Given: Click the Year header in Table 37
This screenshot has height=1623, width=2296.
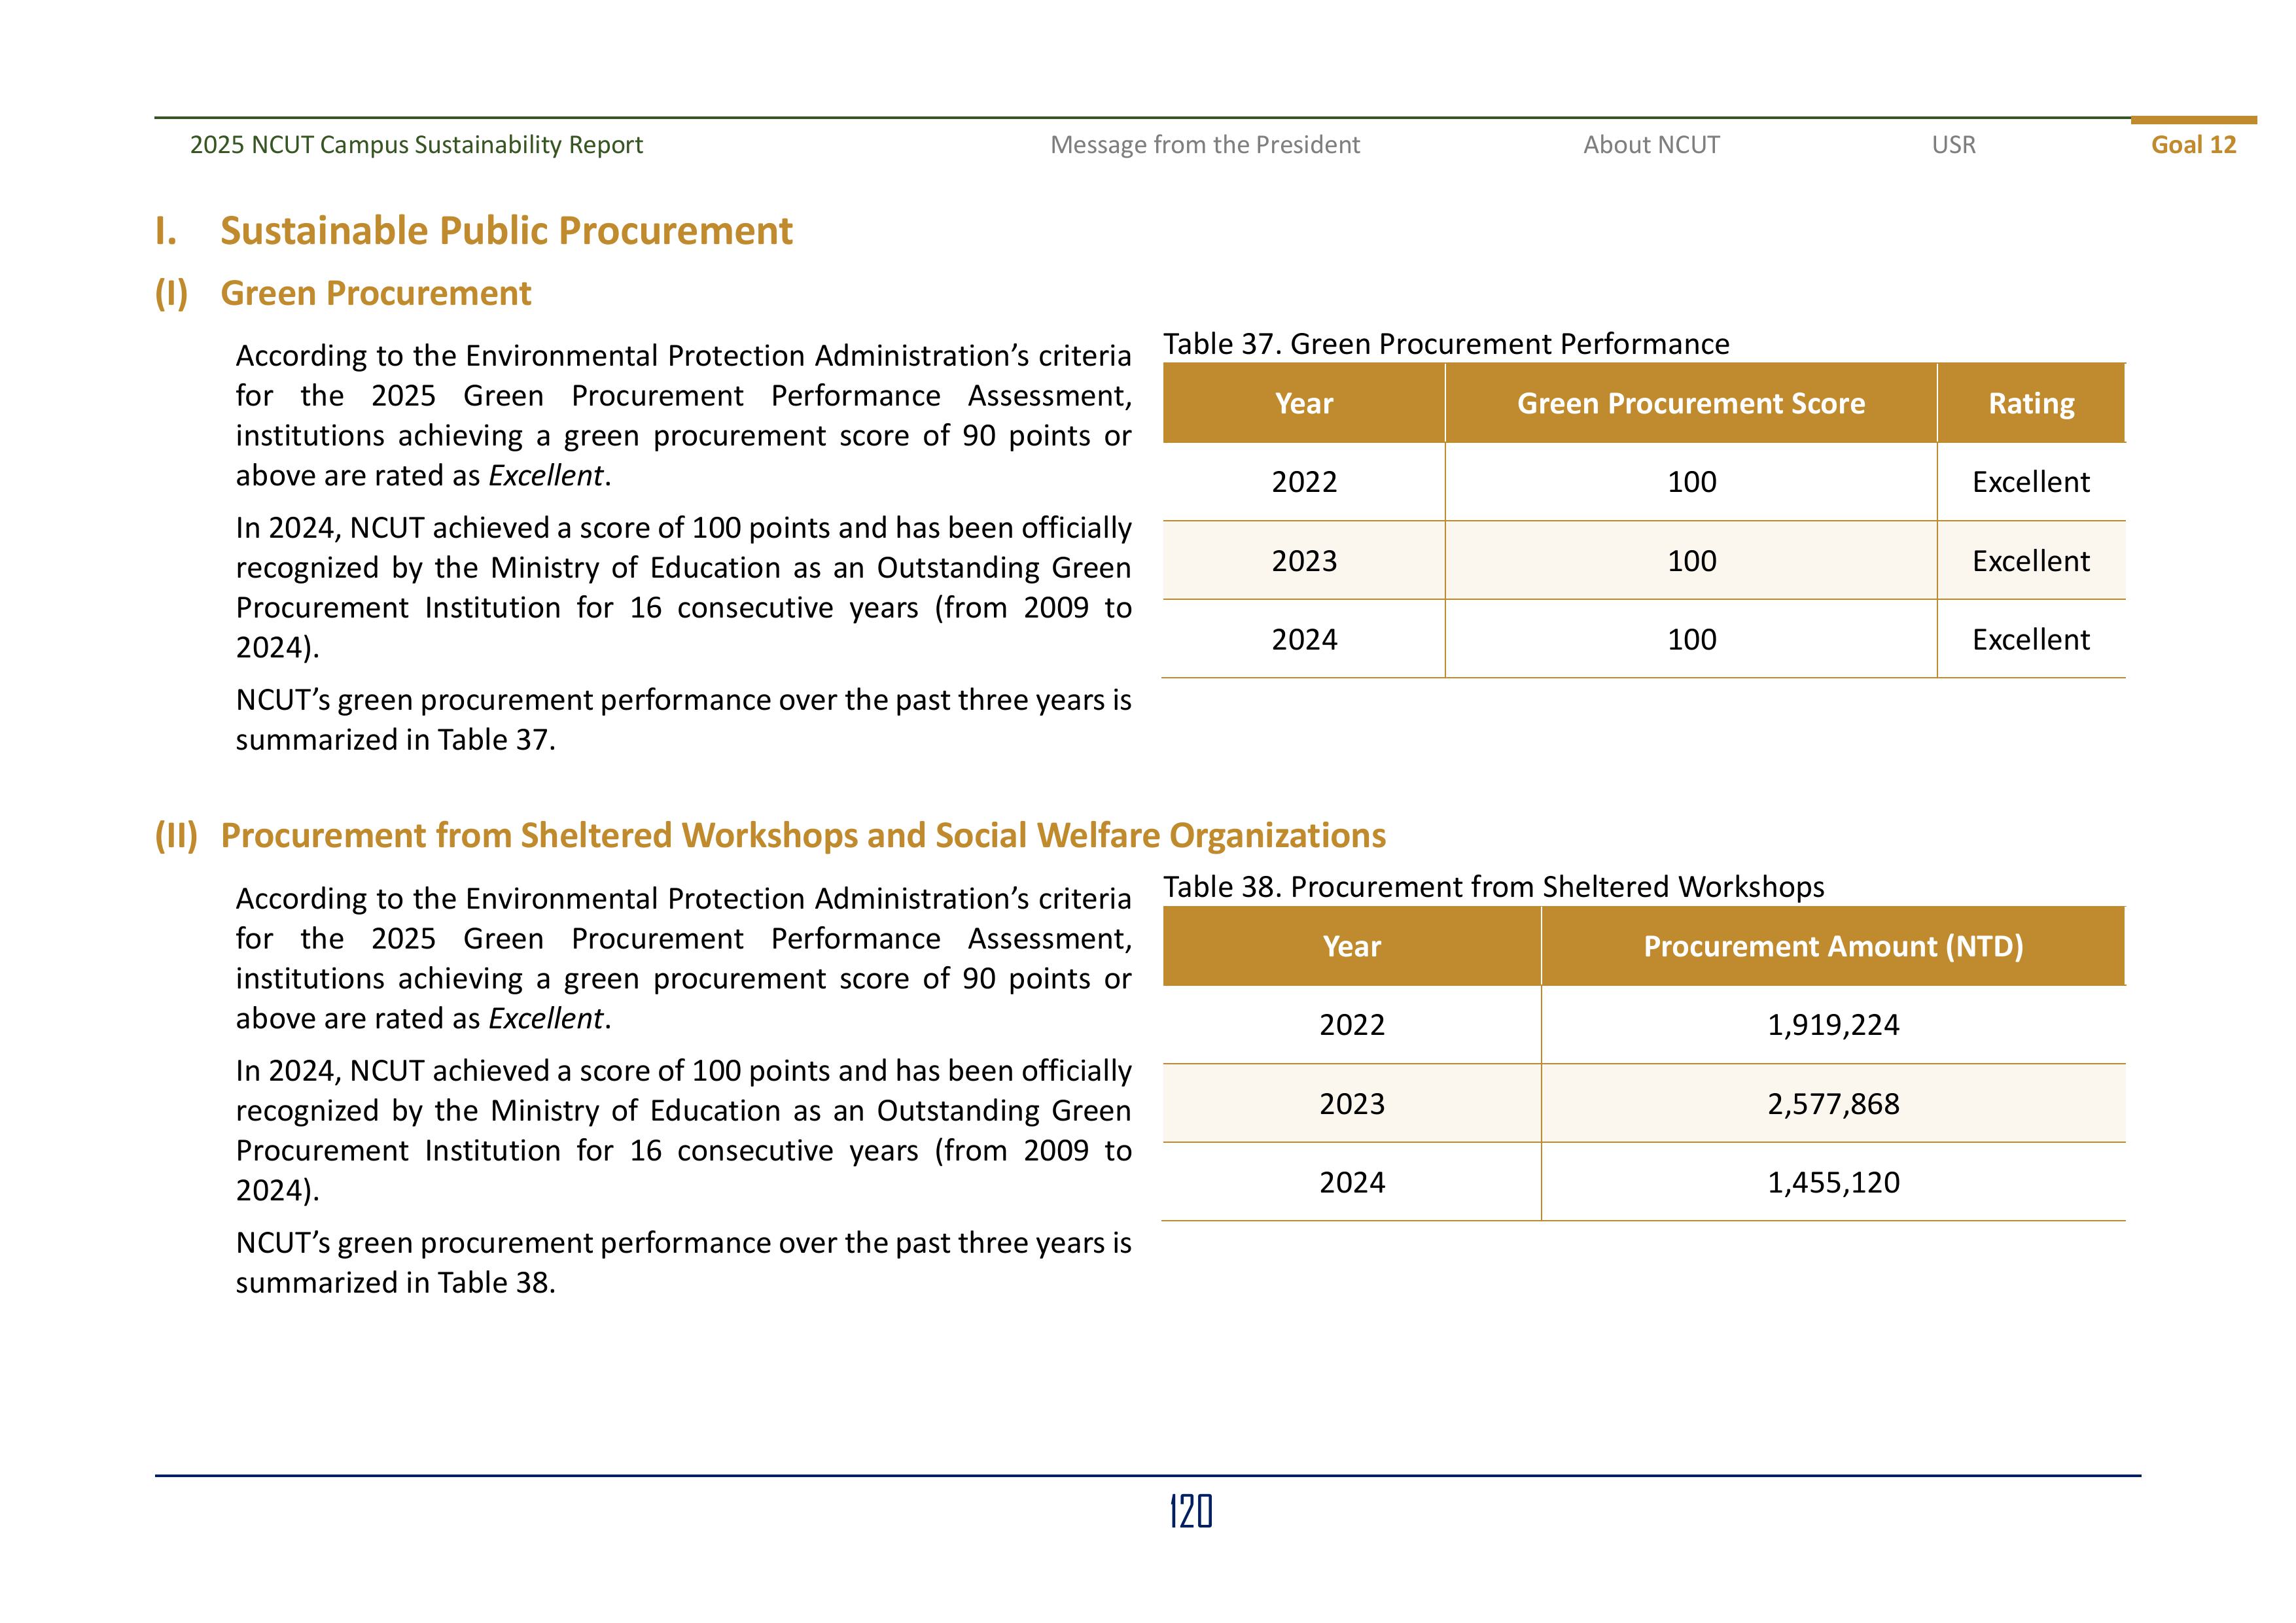Looking at the screenshot, I should [x=1303, y=403].
